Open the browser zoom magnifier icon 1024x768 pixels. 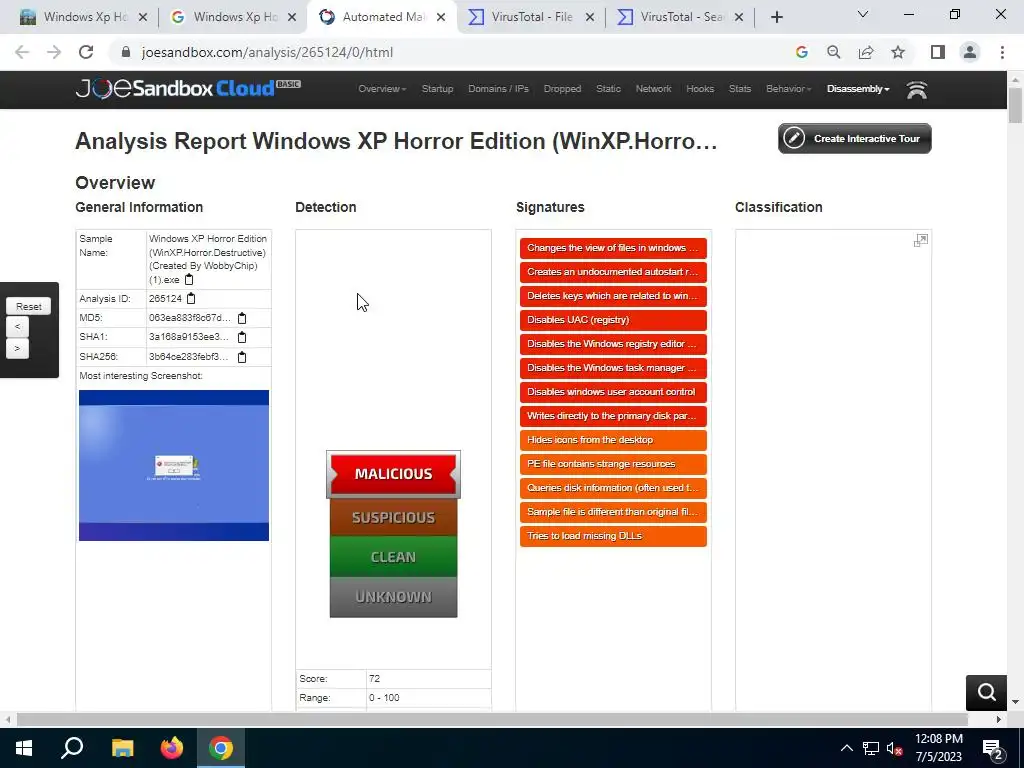pyautogui.click(x=833, y=52)
